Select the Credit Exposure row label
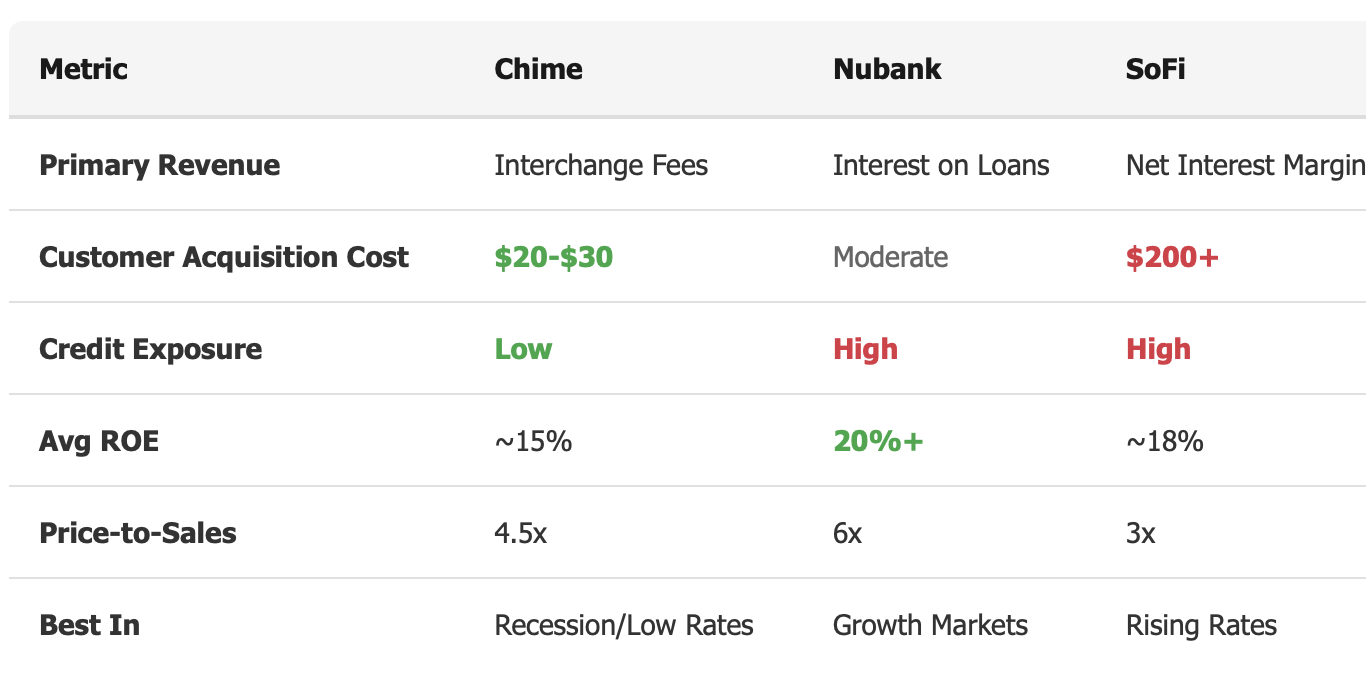 pyautogui.click(x=150, y=349)
